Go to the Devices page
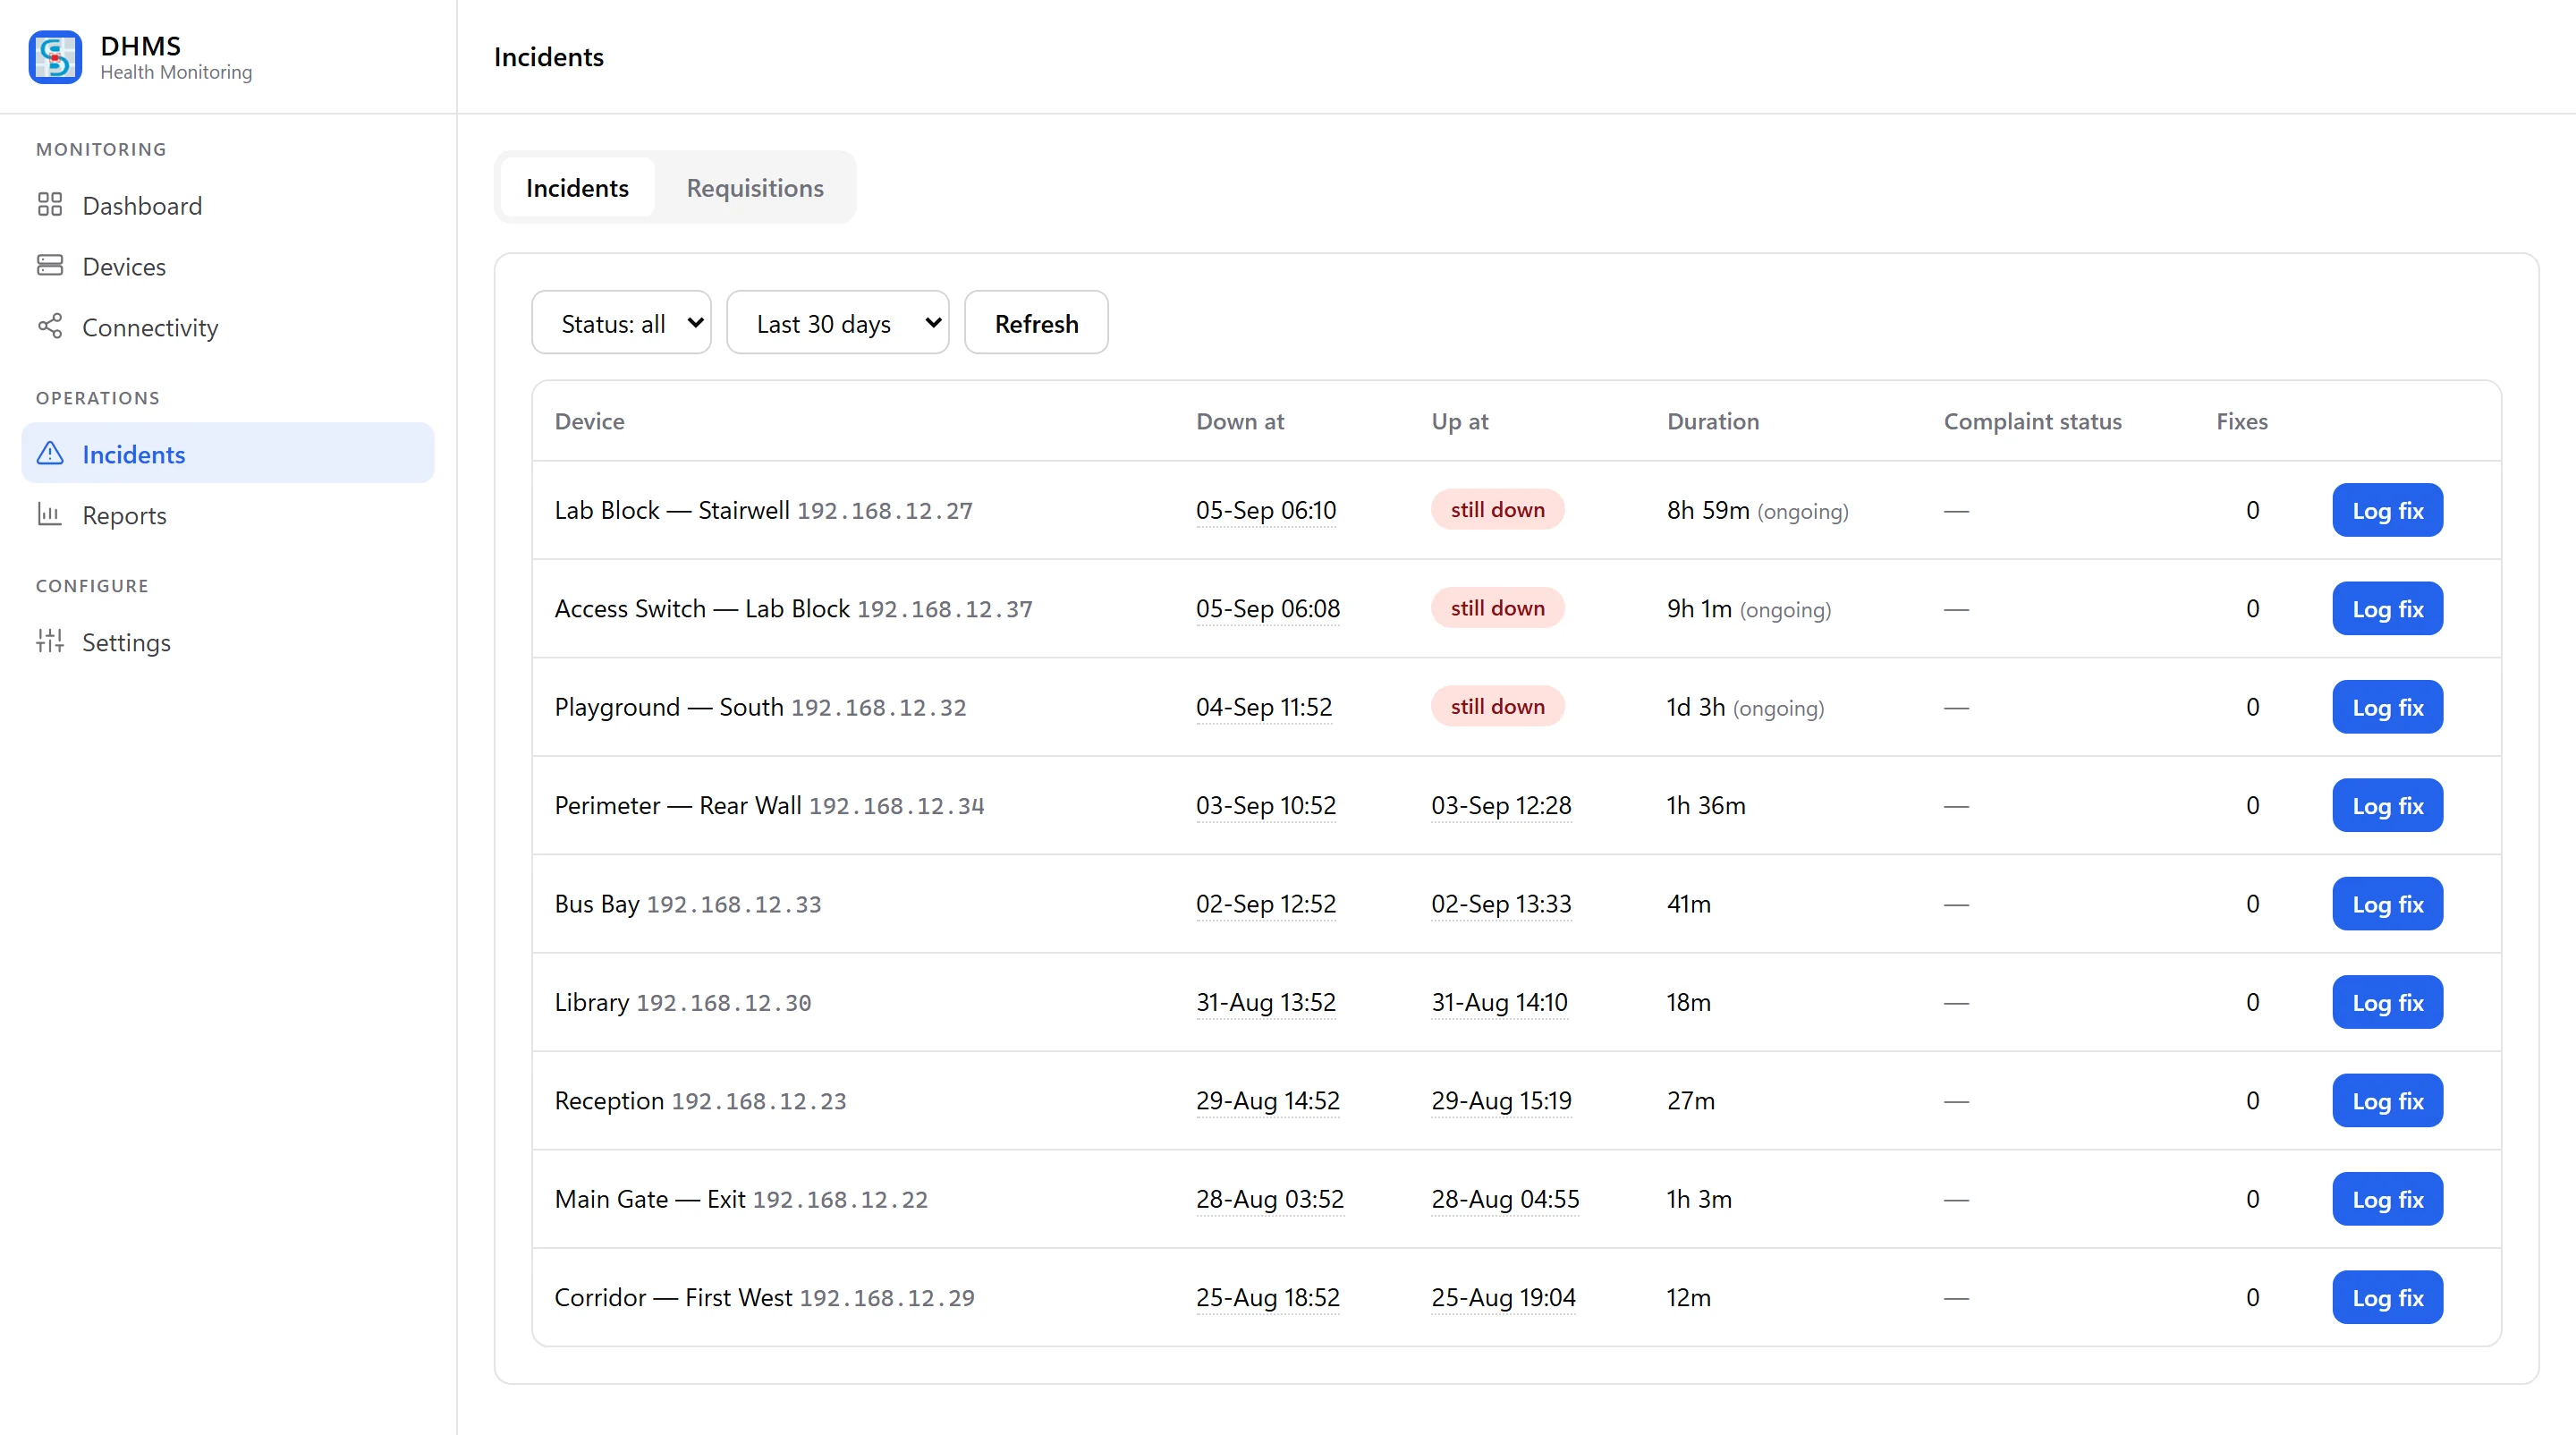2576x1435 pixels. [228, 266]
